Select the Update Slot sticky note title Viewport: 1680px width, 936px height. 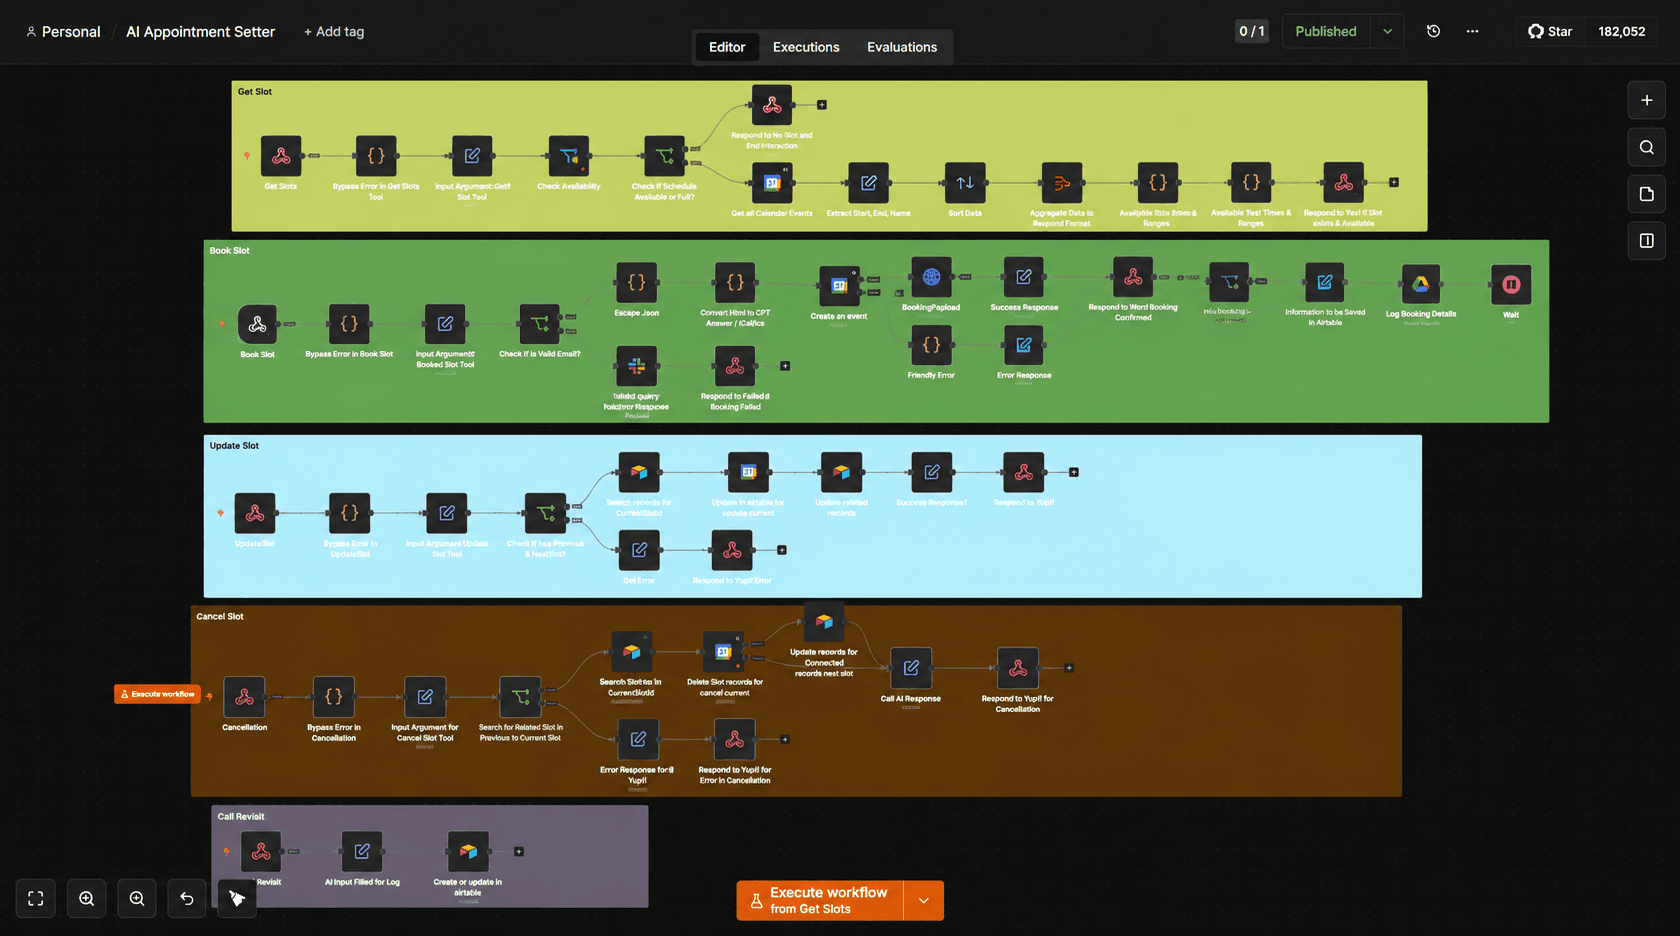pyautogui.click(x=234, y=446)
